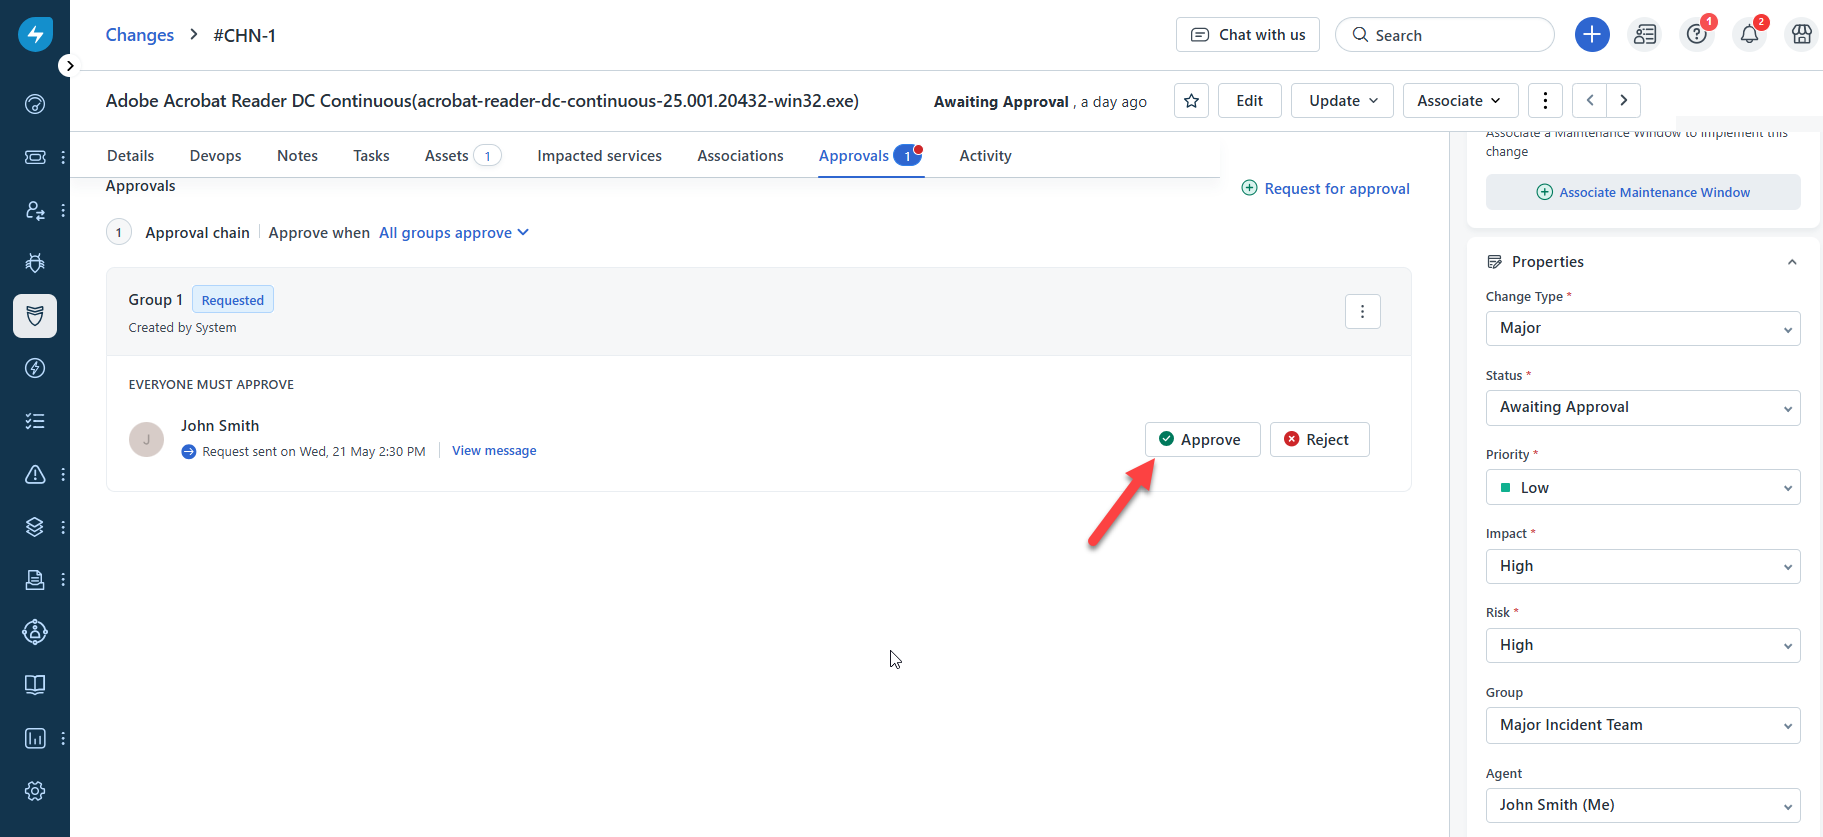Viewport: 1823px width, 837px height.
Task: Open the bar chart Reports icon in sidebar
Action: [x=35, y=738]
